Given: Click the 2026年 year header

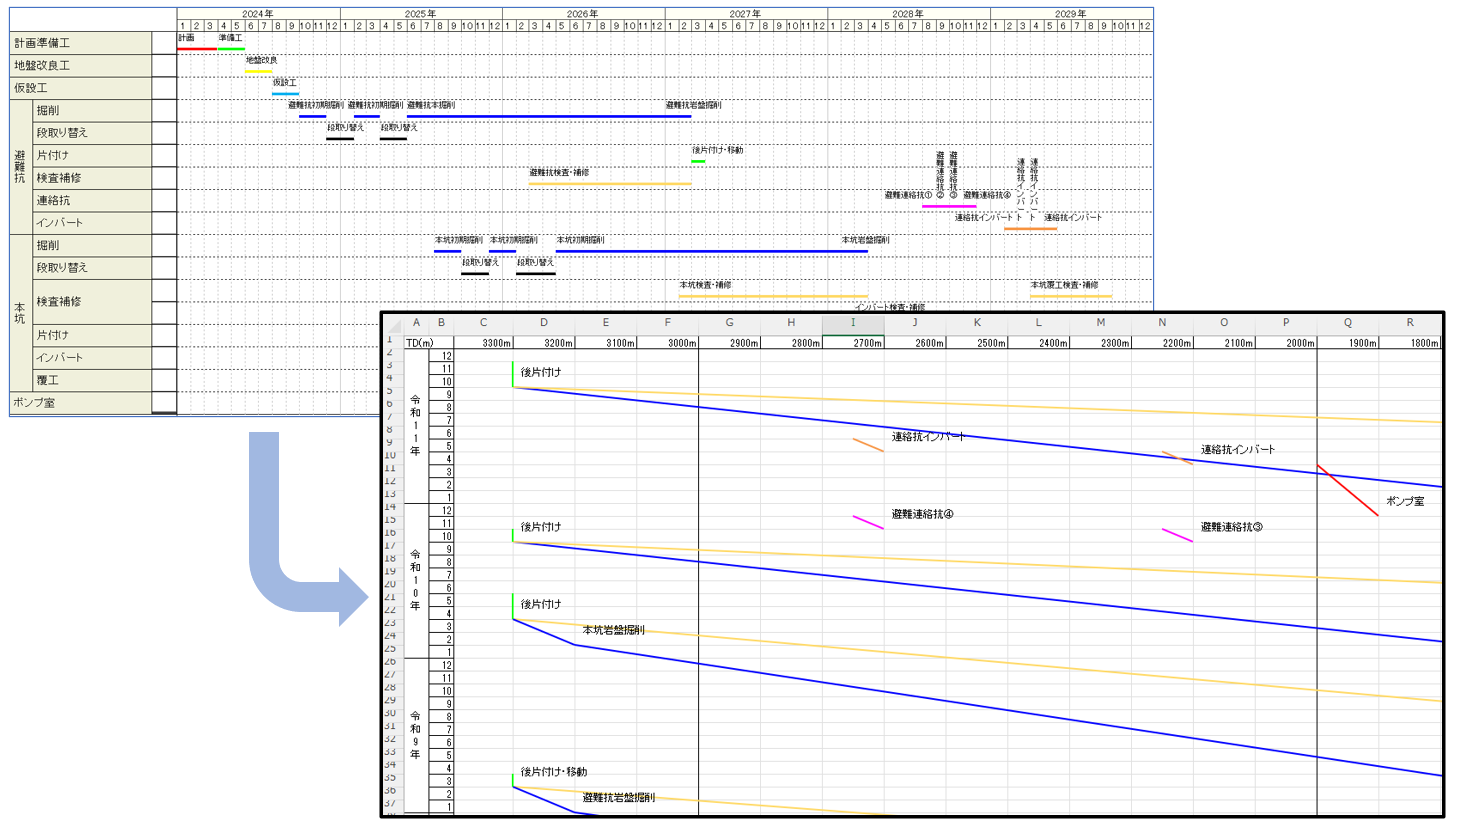Looking at the screenshot, I should (x=583, y=14).
